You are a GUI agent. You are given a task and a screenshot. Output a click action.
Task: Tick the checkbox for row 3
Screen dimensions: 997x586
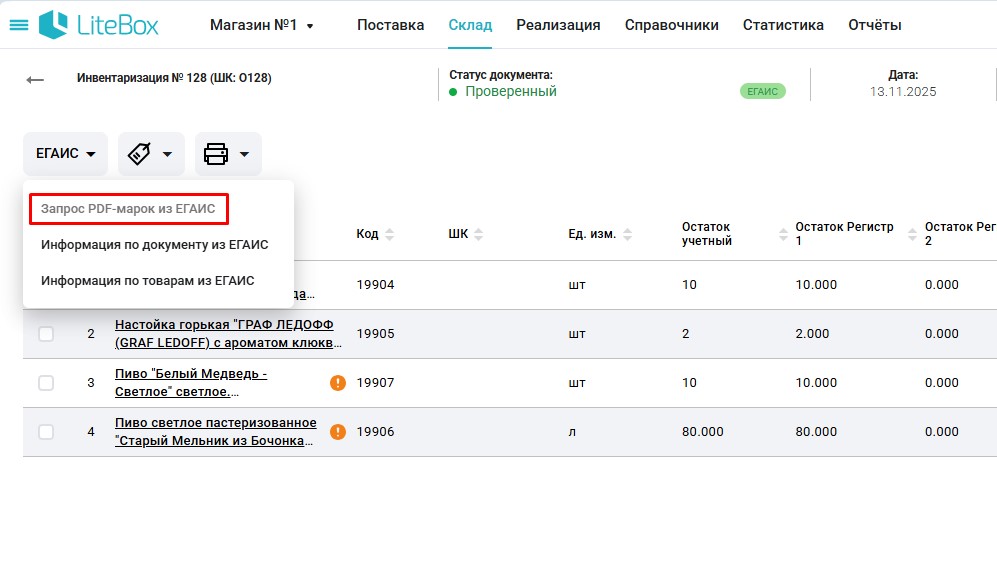[x=46, y=383]
